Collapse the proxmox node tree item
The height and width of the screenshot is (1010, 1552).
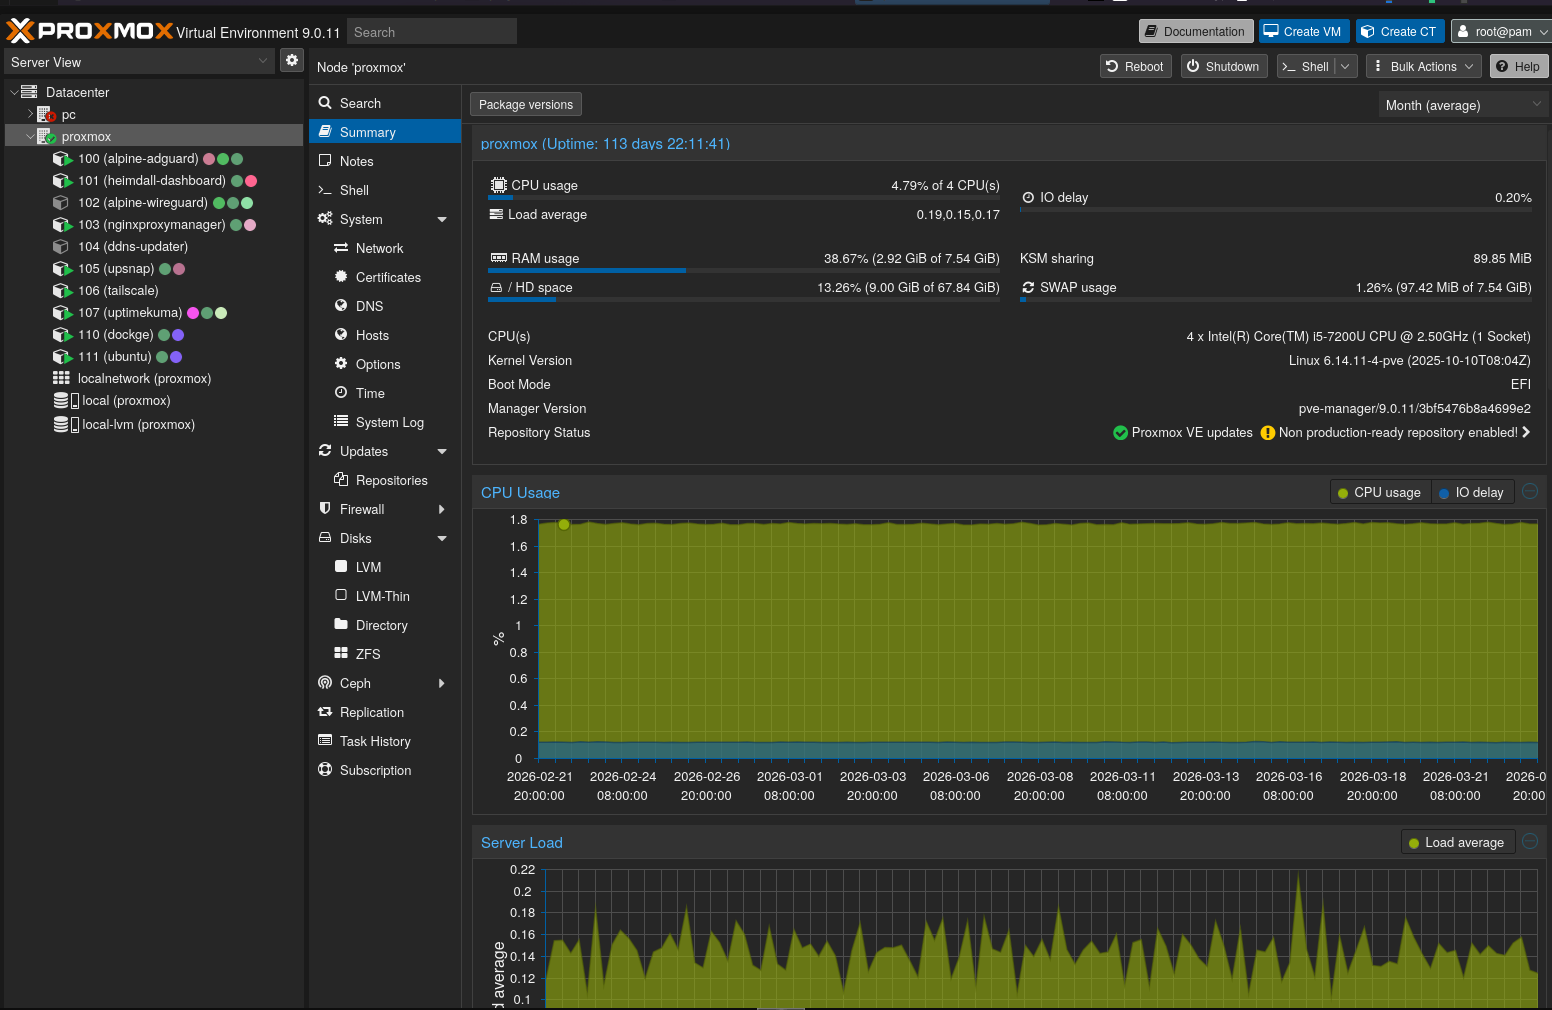click(x=30, y=136)
